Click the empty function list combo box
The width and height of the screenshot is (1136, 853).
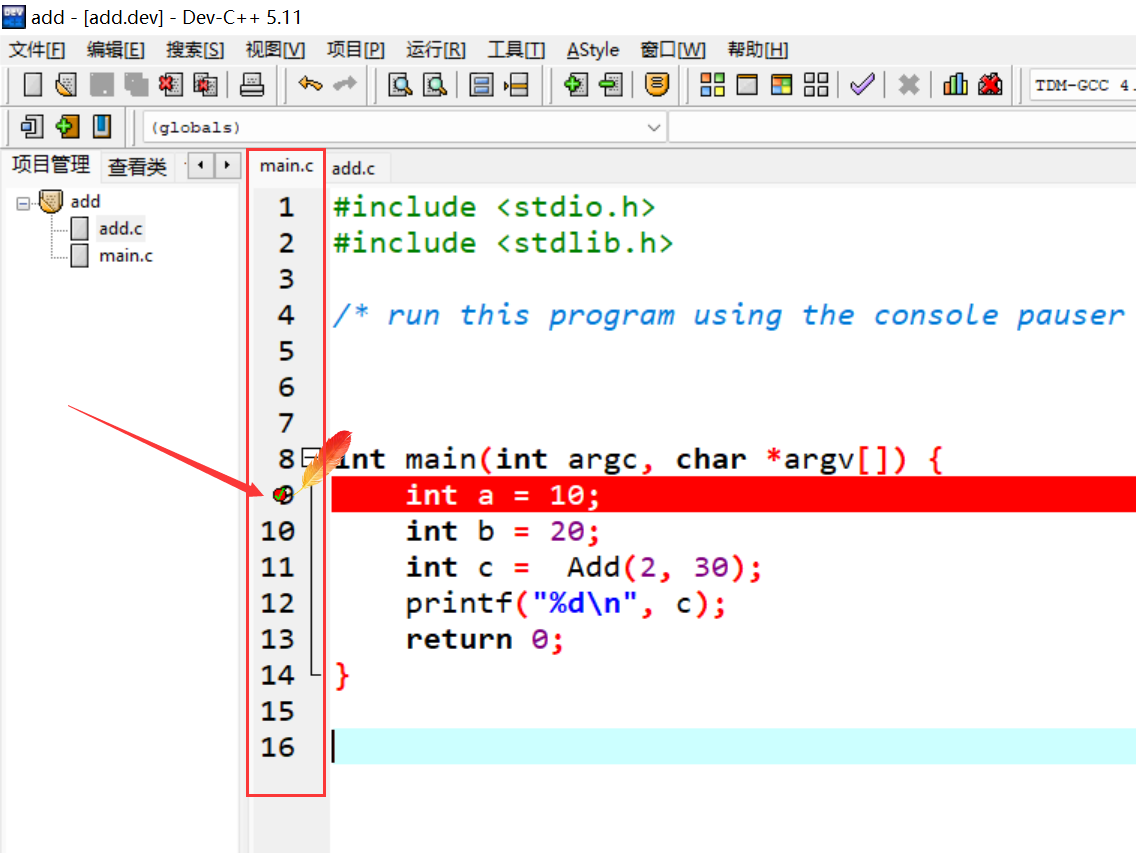902,128
